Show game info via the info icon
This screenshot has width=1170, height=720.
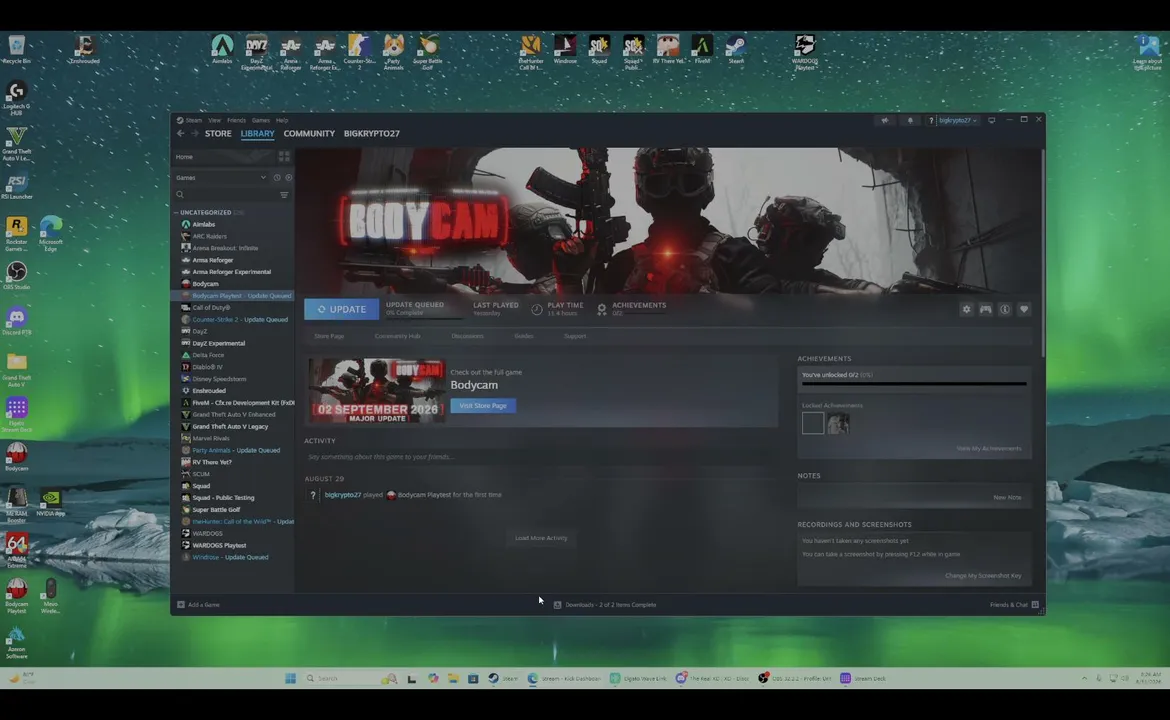[1005, 309]
